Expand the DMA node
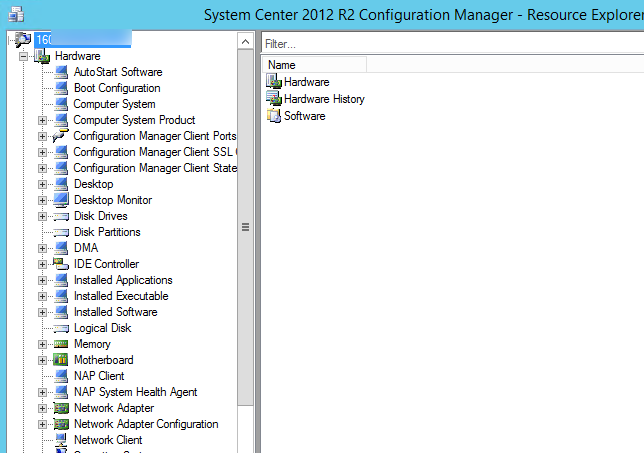Screen dimensions: 644x453 pos(42,248)
